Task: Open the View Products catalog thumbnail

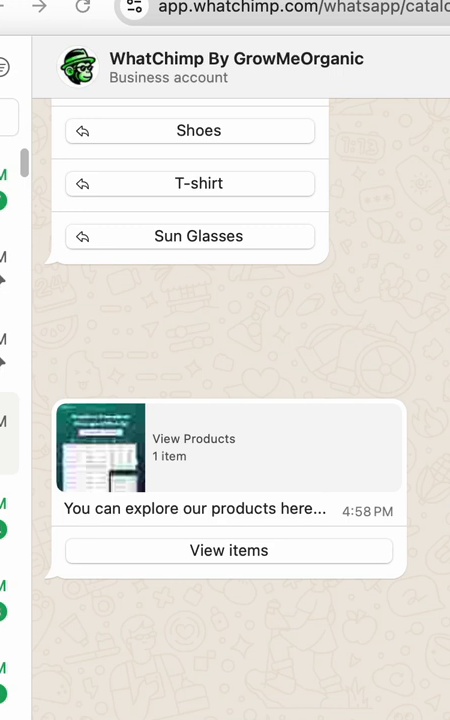Action: [101, 448]
